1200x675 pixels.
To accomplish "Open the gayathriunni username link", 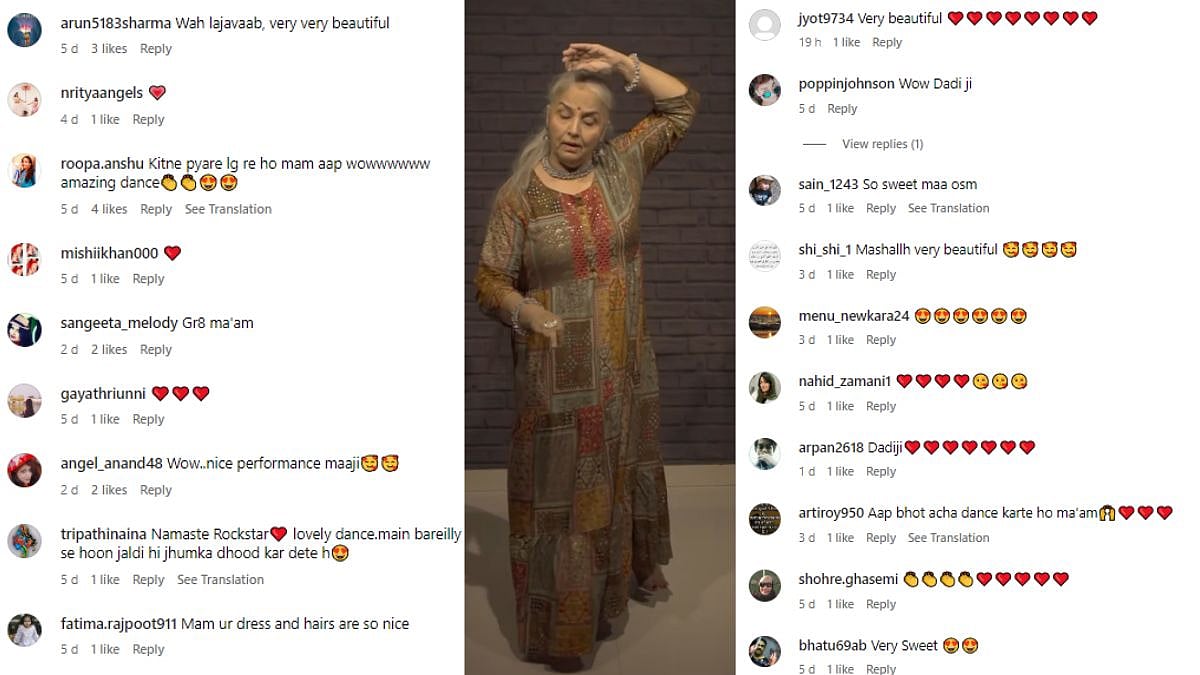I will pos(103,394).
